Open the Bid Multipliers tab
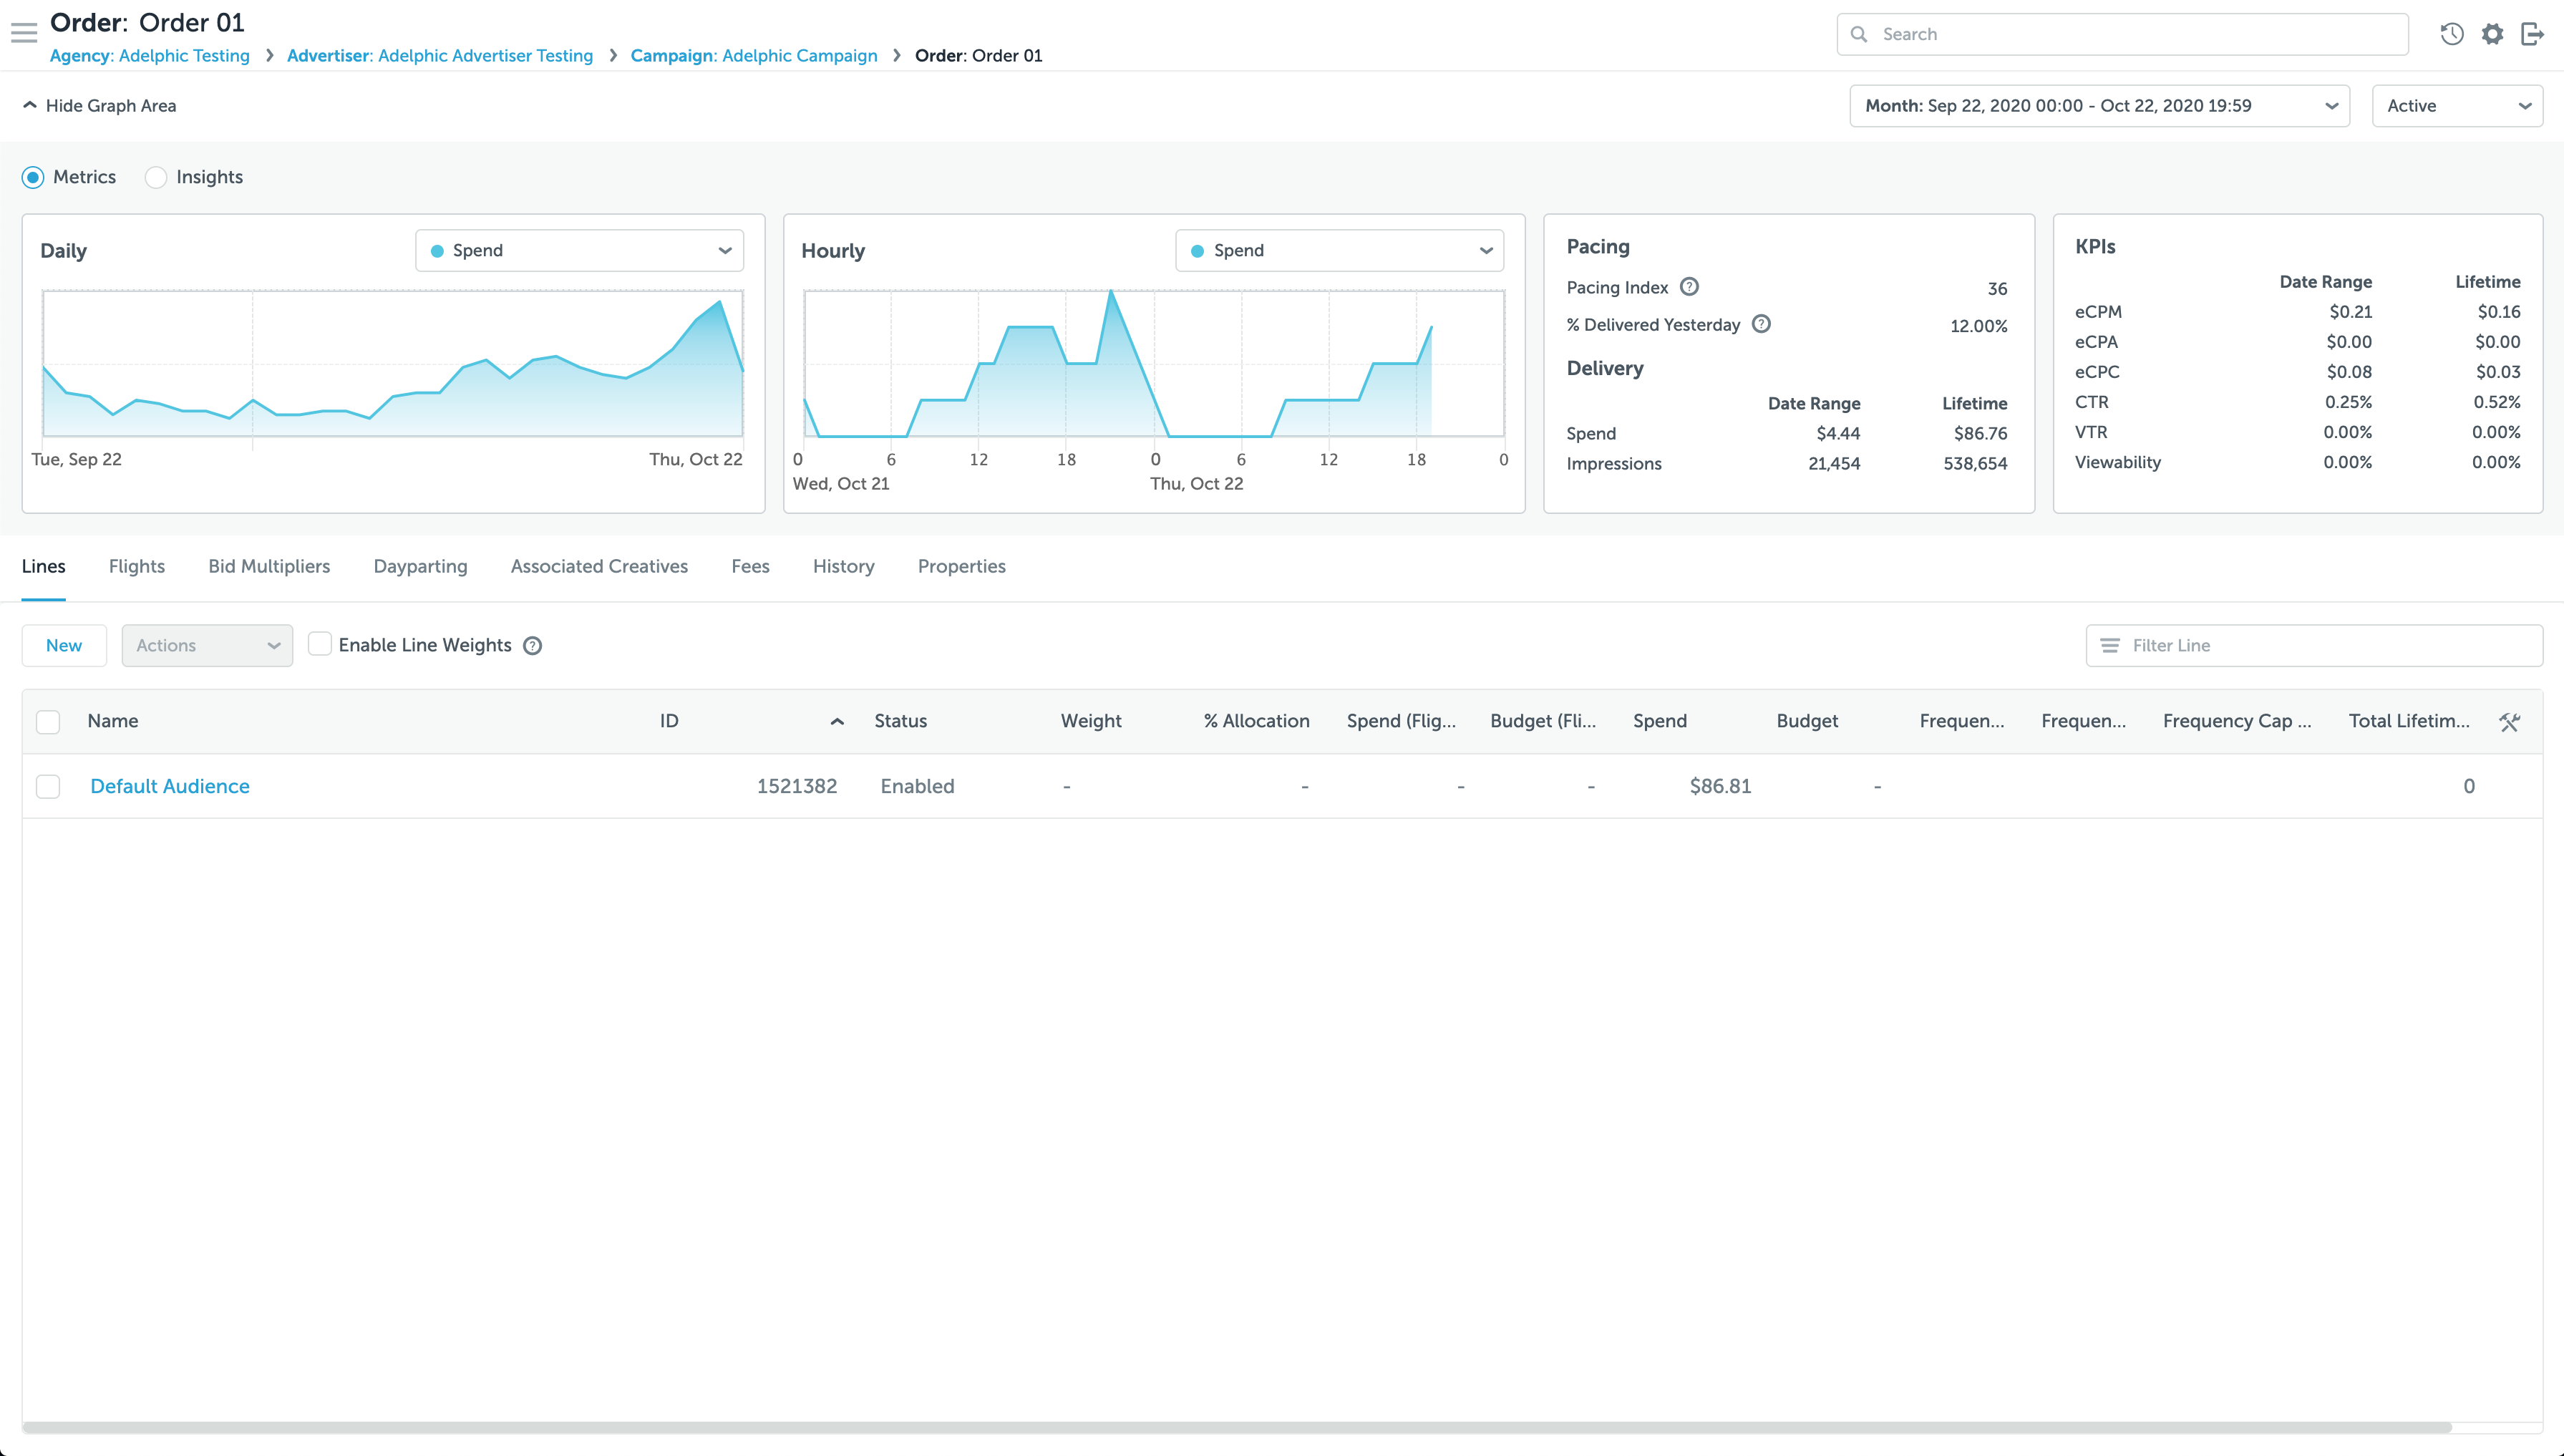This screenshot has width=2564, height=1456. tap(268, 566)
